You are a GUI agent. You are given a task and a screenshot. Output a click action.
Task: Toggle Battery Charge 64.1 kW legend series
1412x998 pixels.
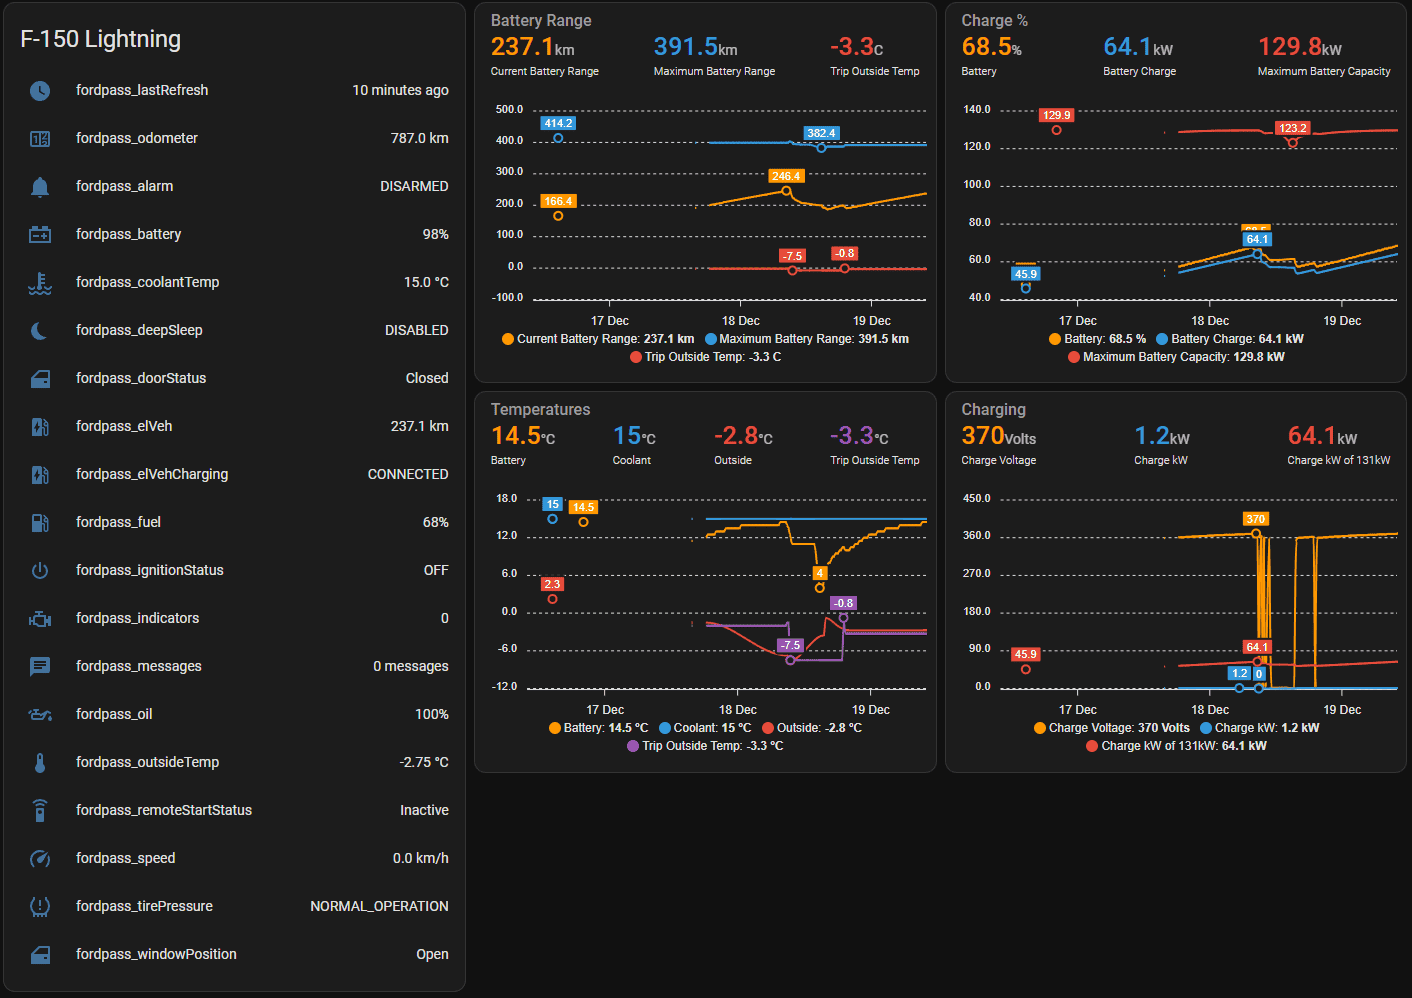[x=1230, y=339]
